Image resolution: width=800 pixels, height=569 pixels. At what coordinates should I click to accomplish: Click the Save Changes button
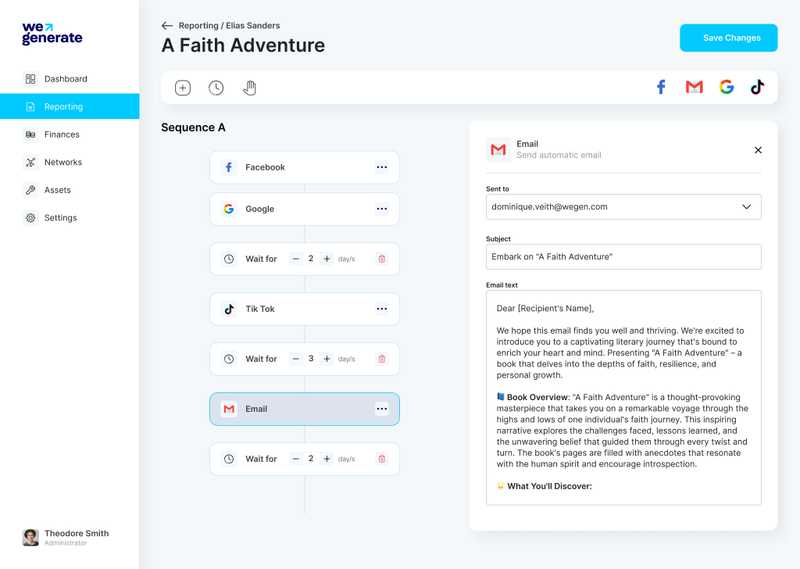[x=728, y=38]
